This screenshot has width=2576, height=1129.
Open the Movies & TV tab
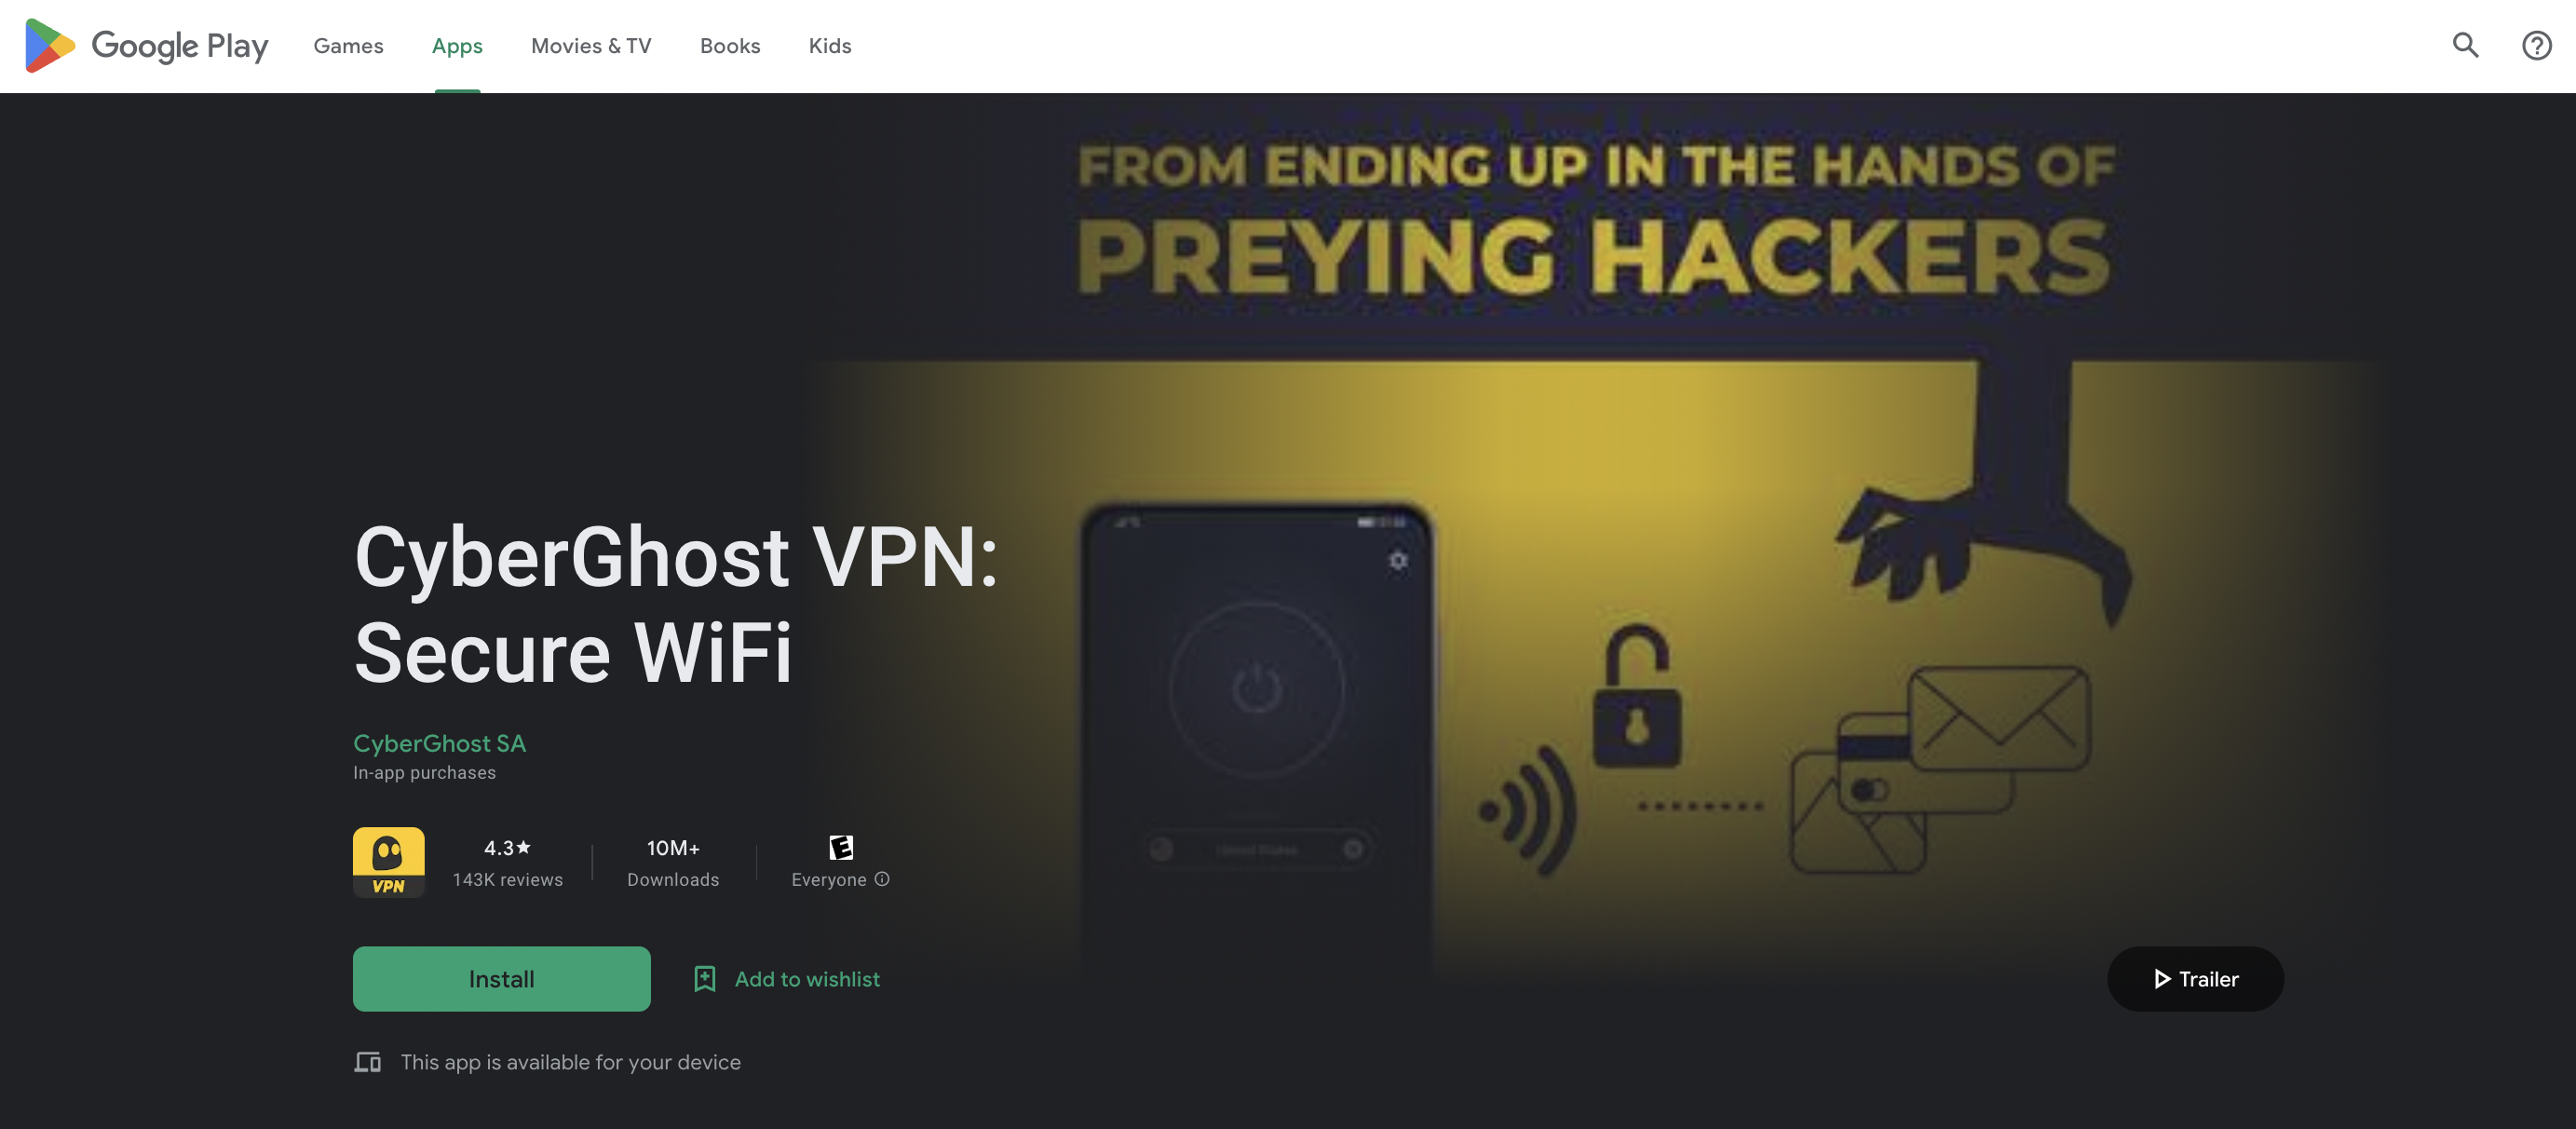591,46
